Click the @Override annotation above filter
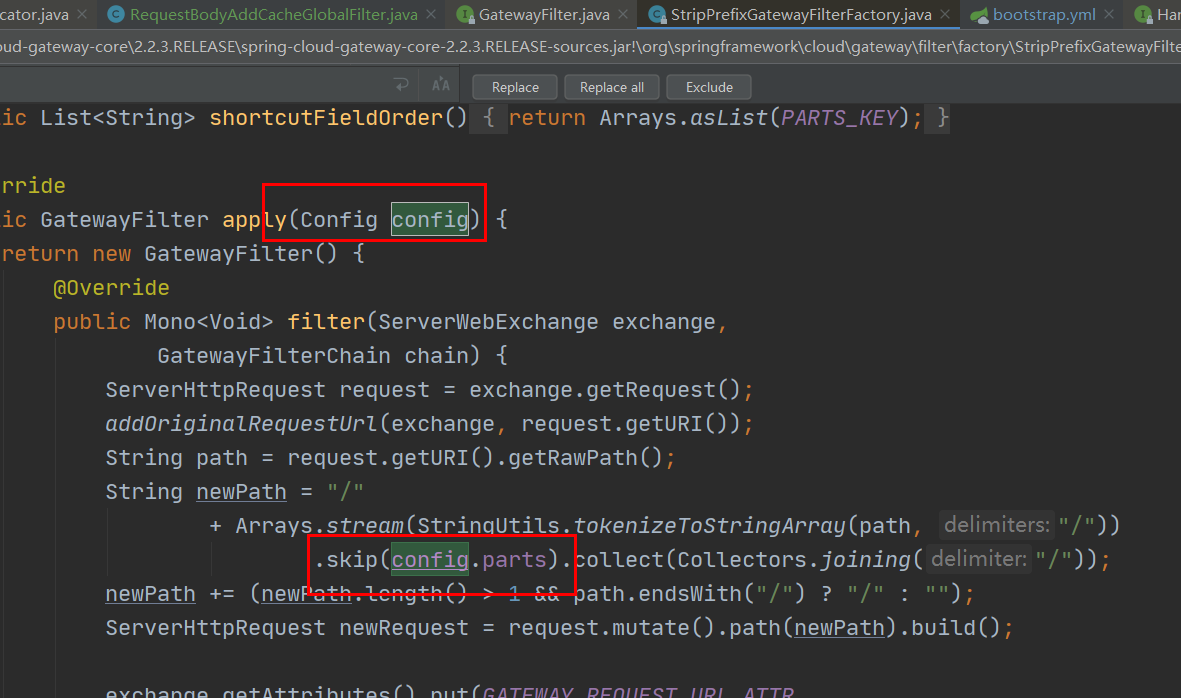Screen dimensions: 1181x698 click(111, 288)
